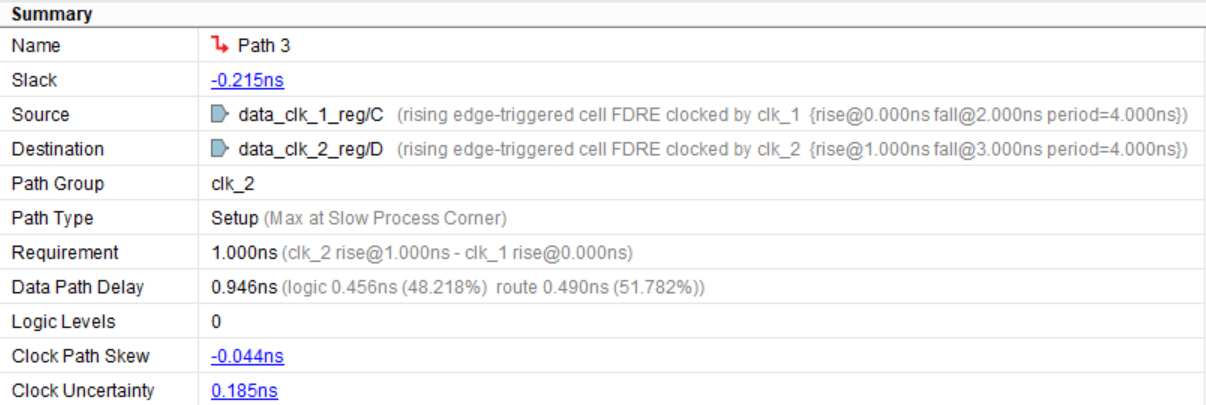
Task: Click the 0.946ns data path delay value
Action: pyautogui.click(x=244, y=287)
